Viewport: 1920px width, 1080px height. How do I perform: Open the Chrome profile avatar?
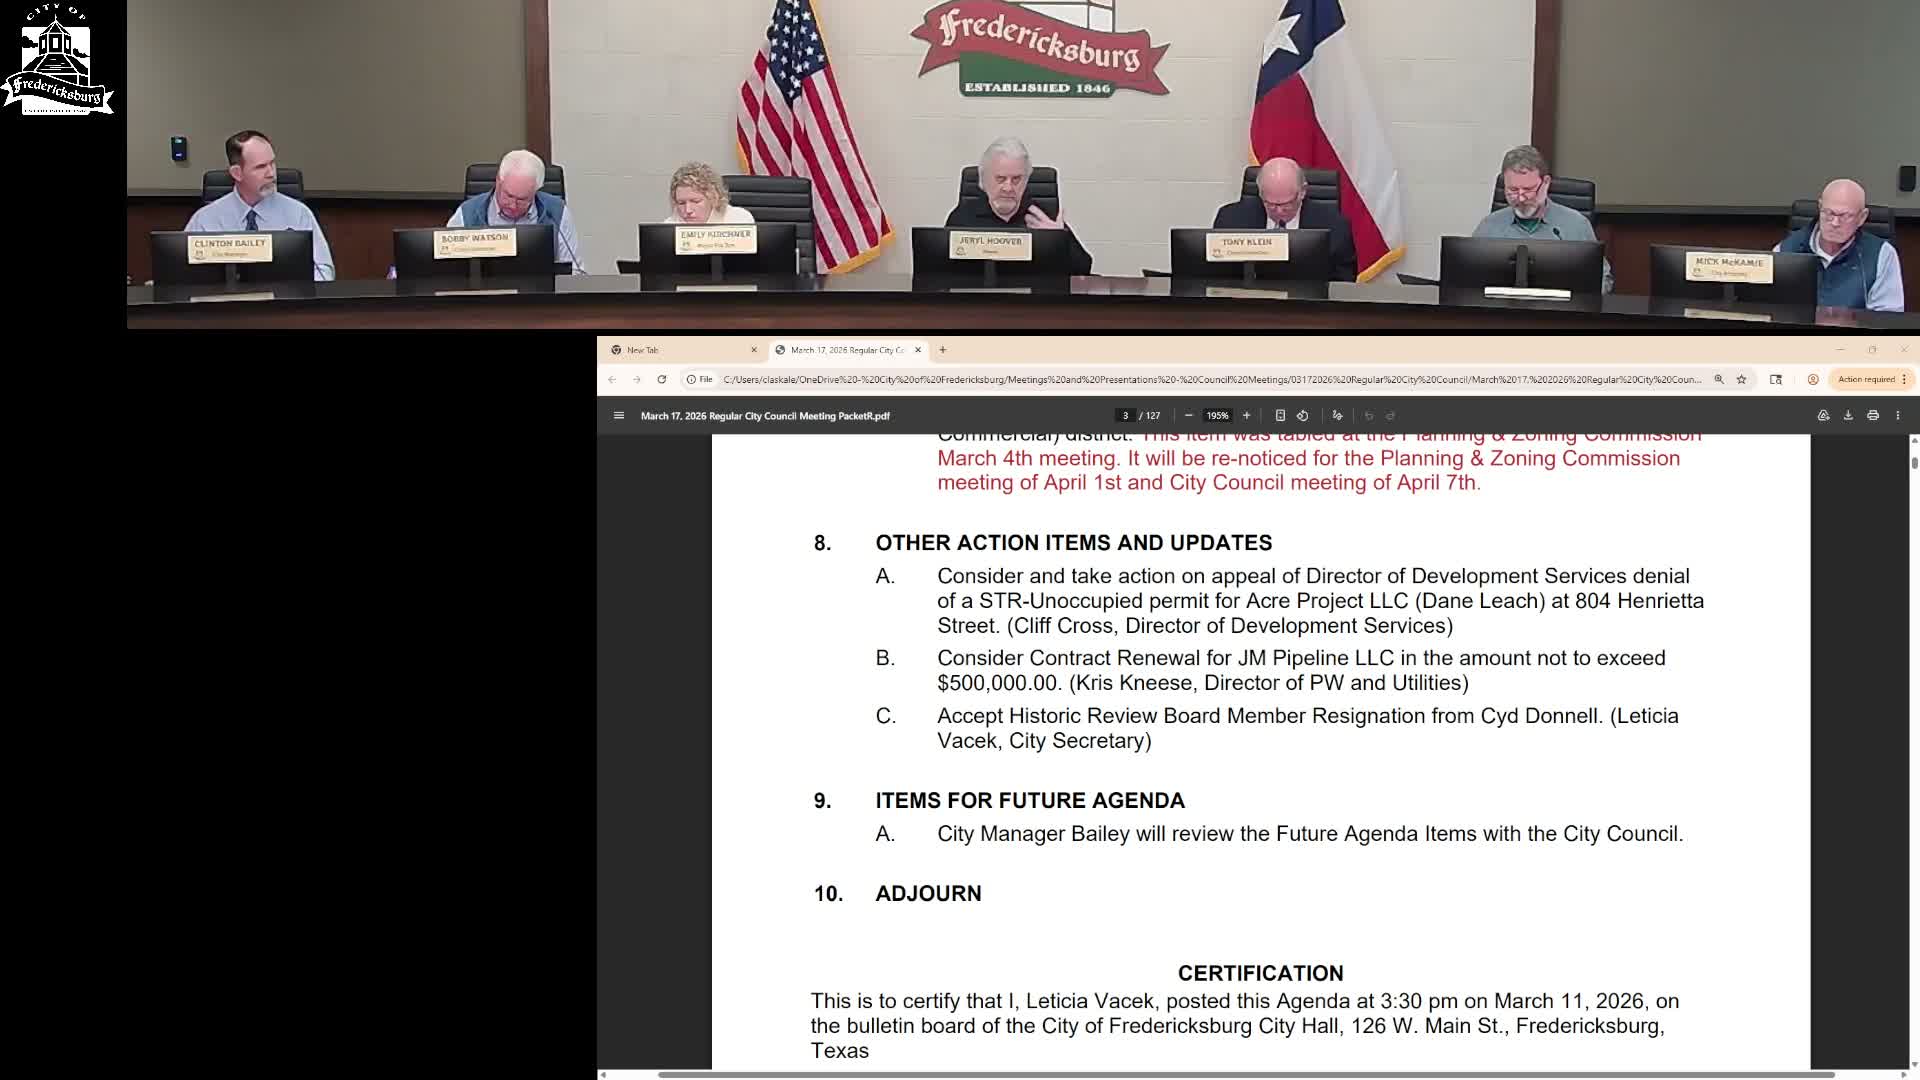point(1813,380)
